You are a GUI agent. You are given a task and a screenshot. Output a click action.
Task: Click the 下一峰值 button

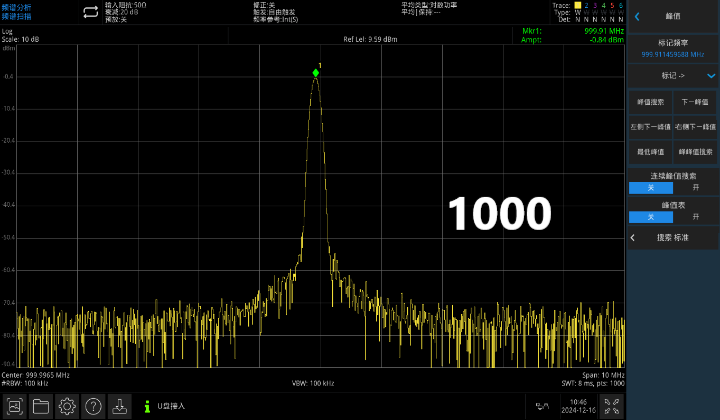point(695,102)
